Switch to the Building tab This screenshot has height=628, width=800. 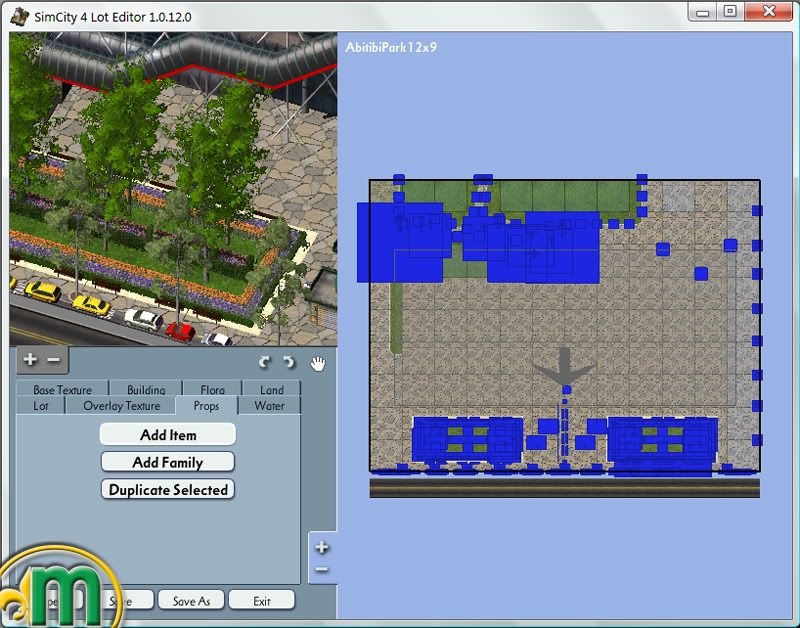[146, 390]
